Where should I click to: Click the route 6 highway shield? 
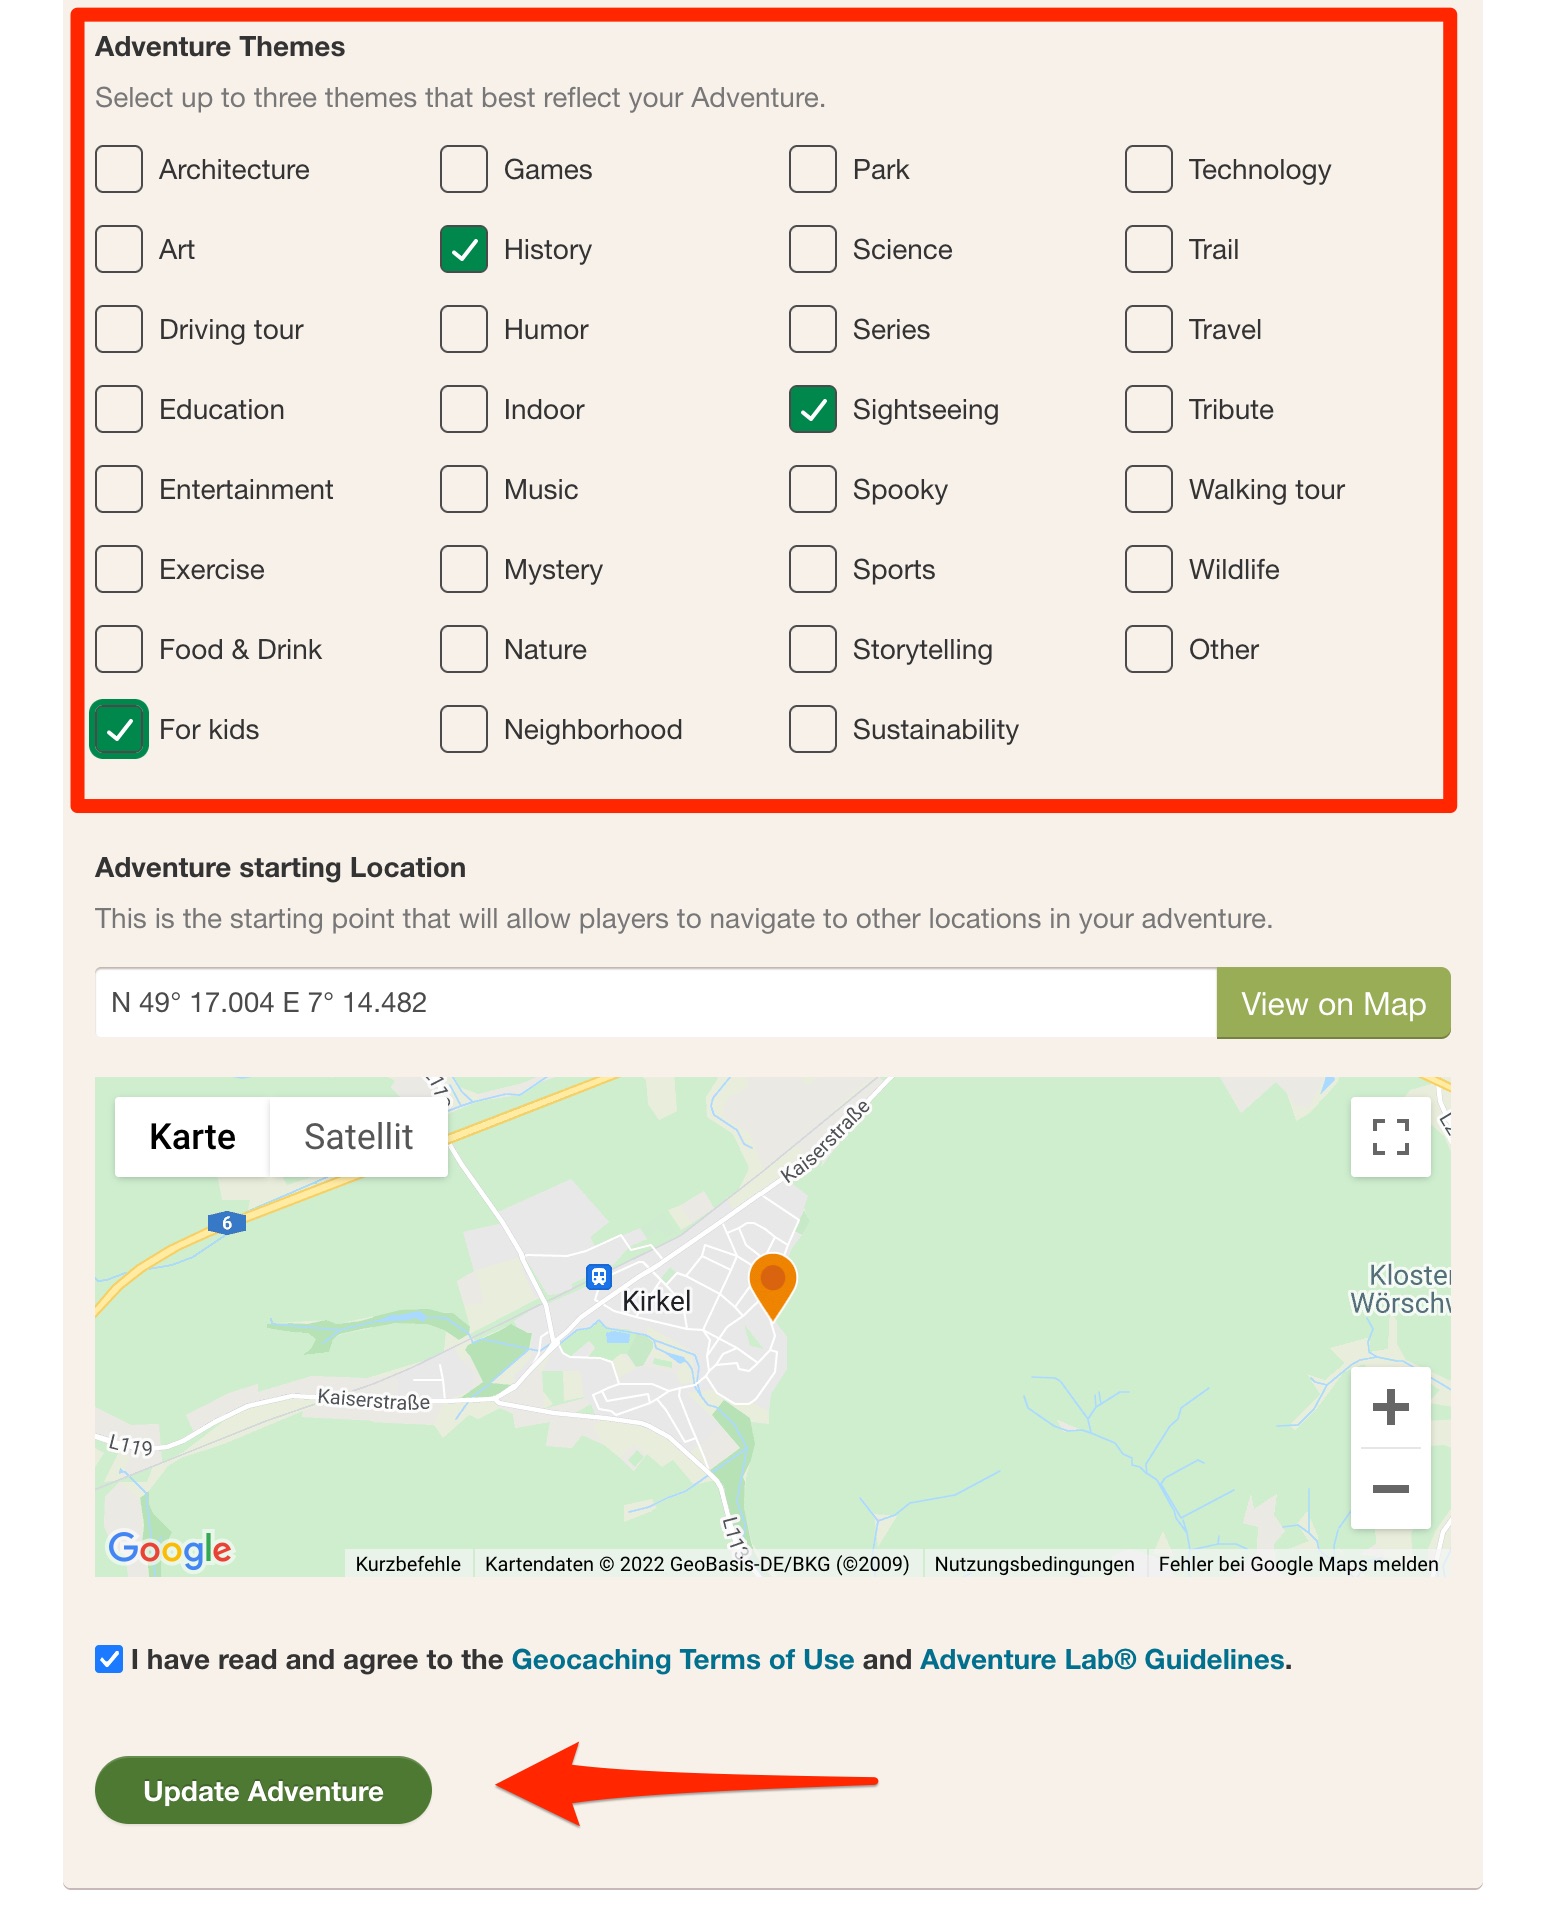(x=227, y=1222)
